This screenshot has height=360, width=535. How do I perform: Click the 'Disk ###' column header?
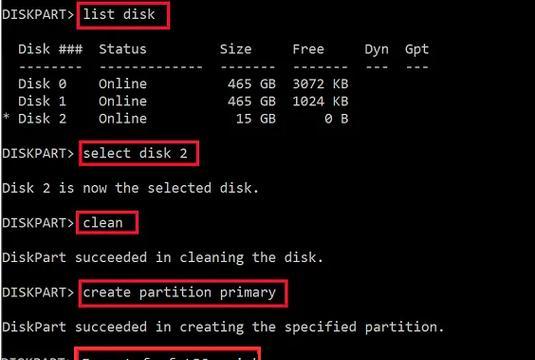[x=50, y=49]
